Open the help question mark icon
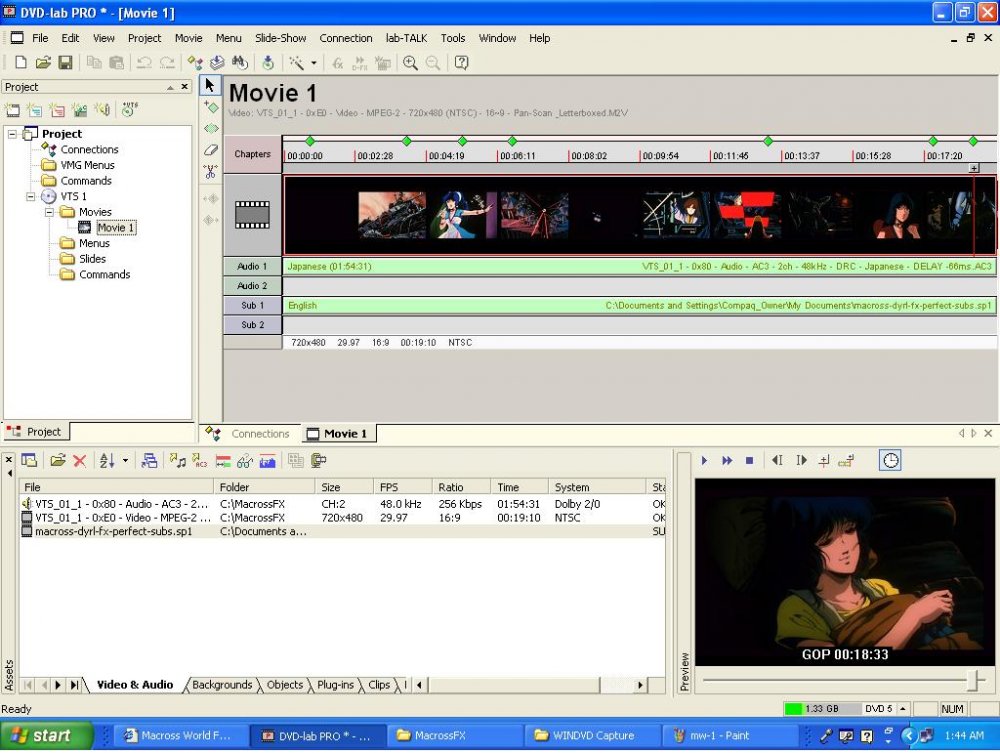 pyautogui.click(x=461, y=62)
